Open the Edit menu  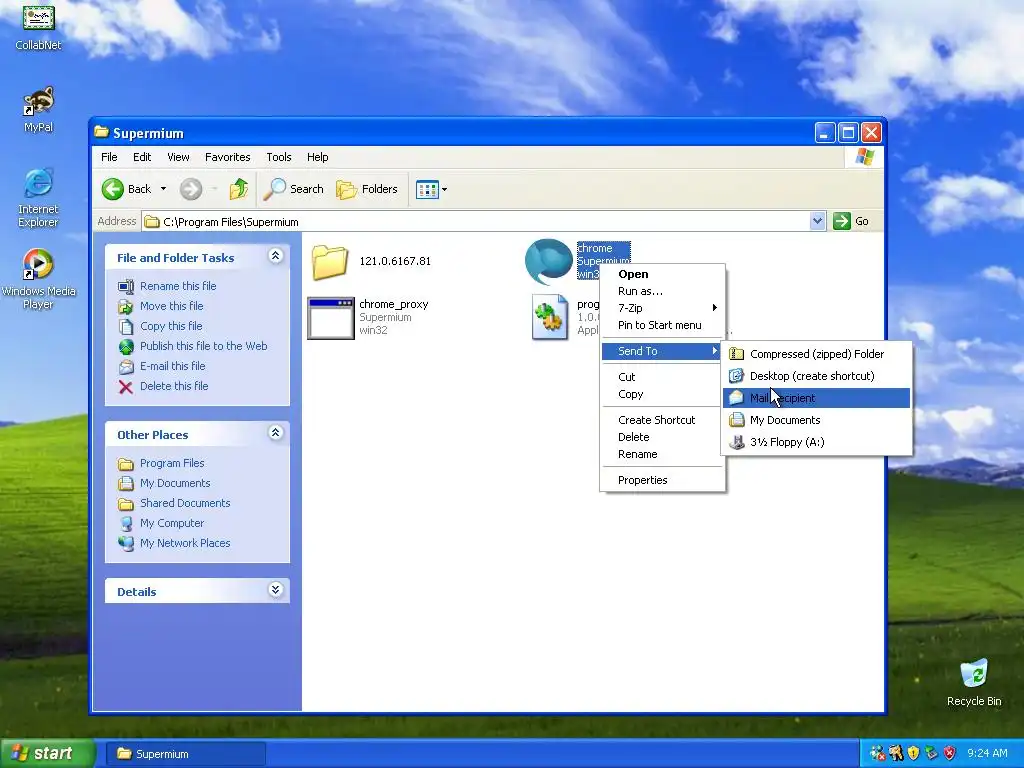(x=142, y=157)
